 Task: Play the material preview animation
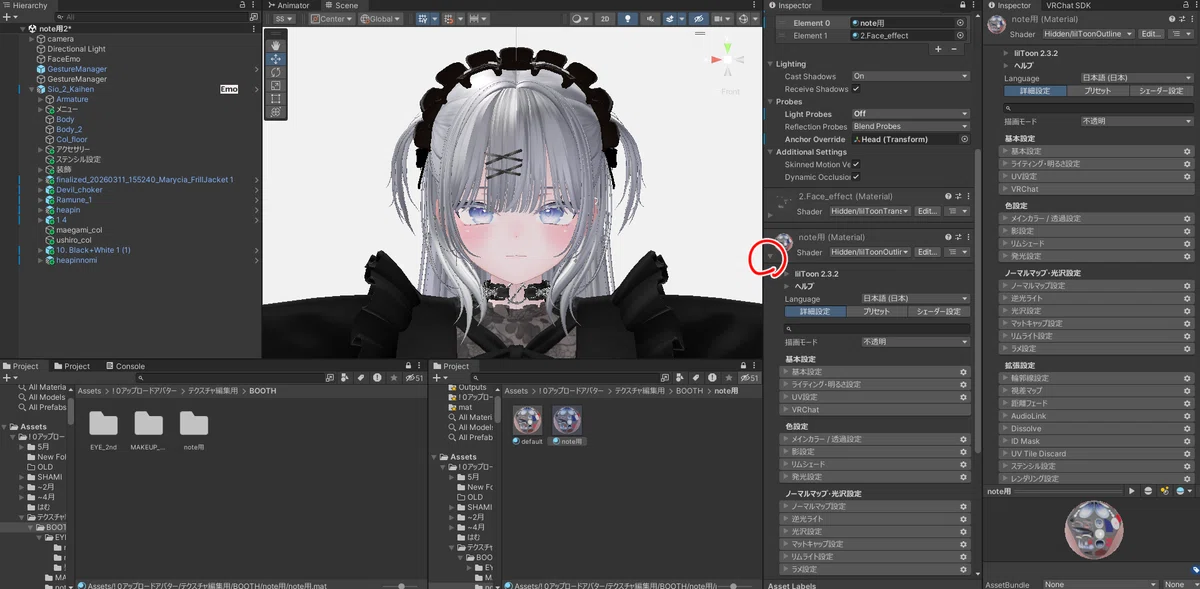coord(1132,491)
